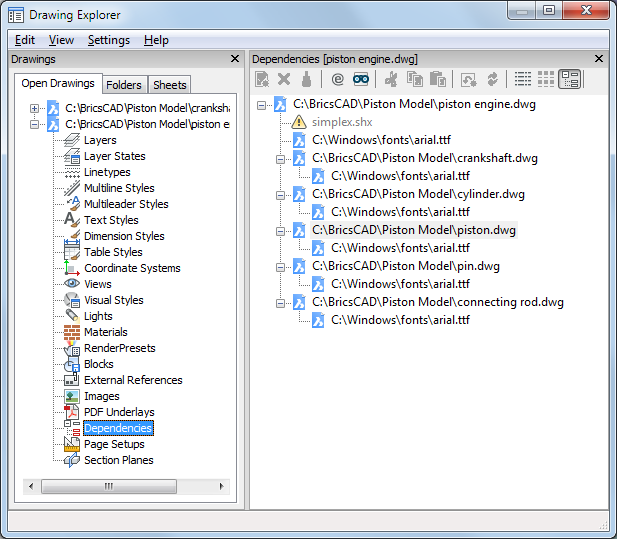Open the Edit menu
The width and height of the screenshot is (617, 539).
pos(25,40)
